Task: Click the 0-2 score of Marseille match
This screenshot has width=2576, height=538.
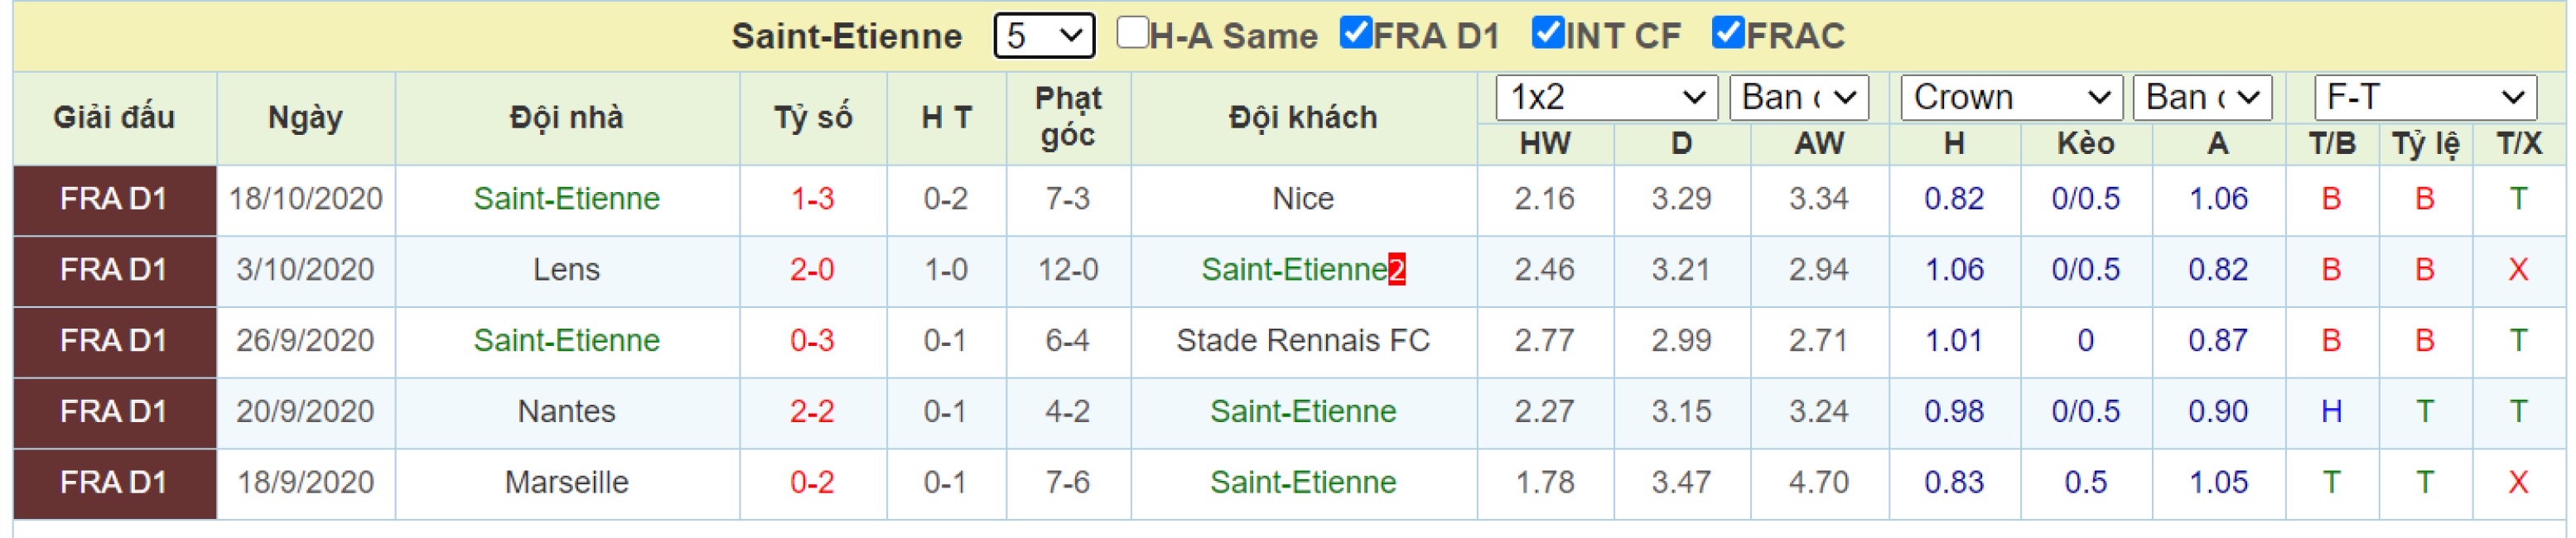Action: point(812,483)
